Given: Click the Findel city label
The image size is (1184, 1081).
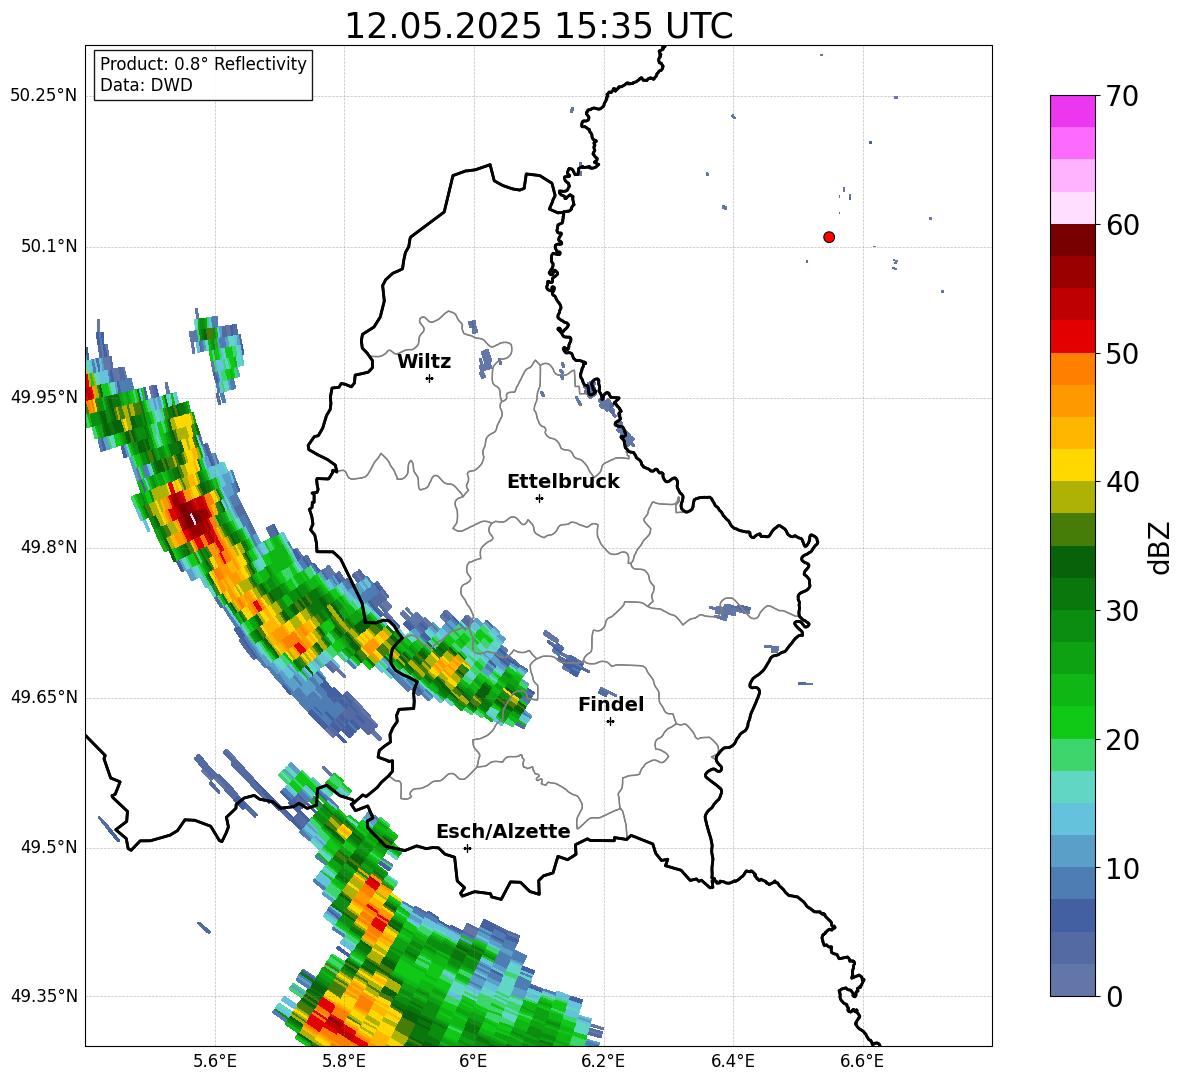Looking at the screenshot, I should pyautogui.click(x=611, y=704).
